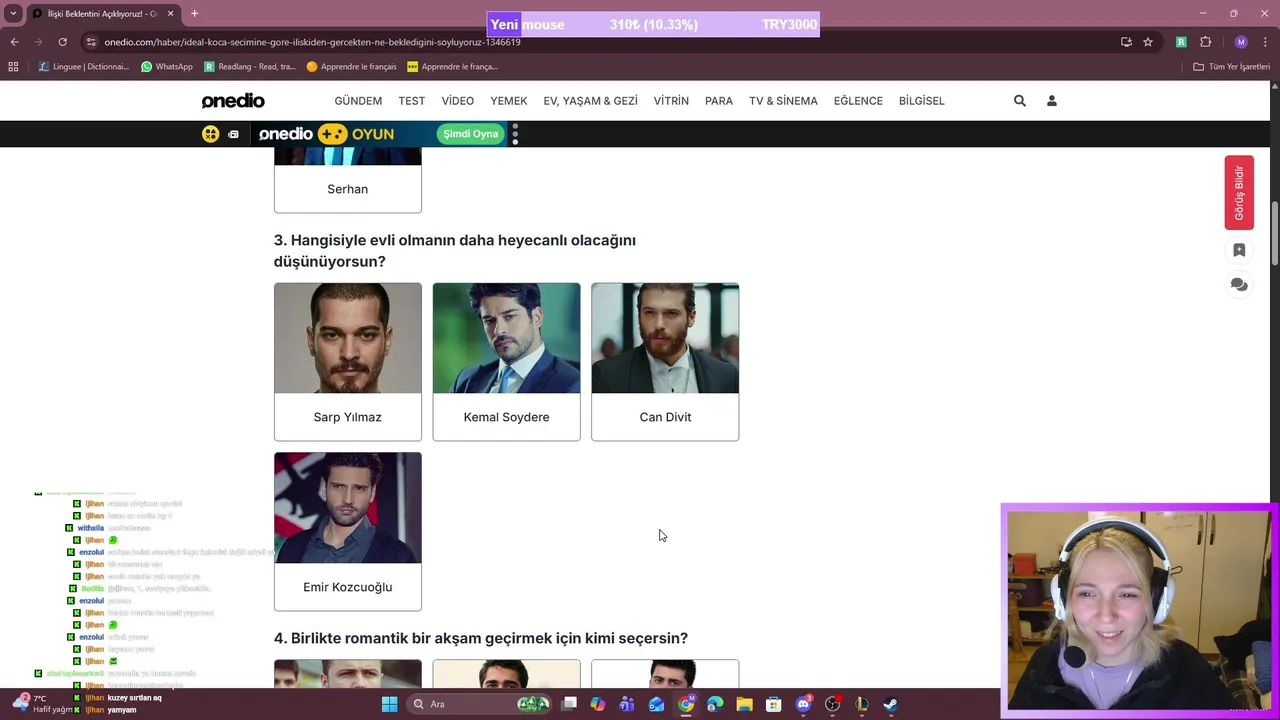Viewport: 1280px width, 720px height.
Task: Open the Chrome extensions puzzle icon
Action: coord(1205,42)
